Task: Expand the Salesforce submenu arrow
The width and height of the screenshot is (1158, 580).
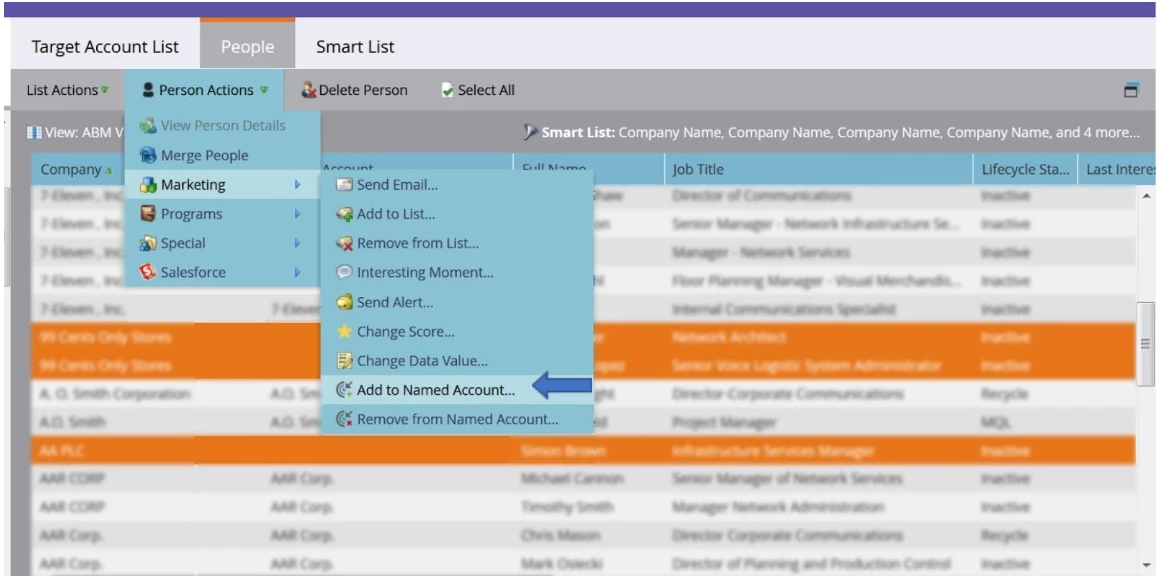Action: click(x=298, y=273)
